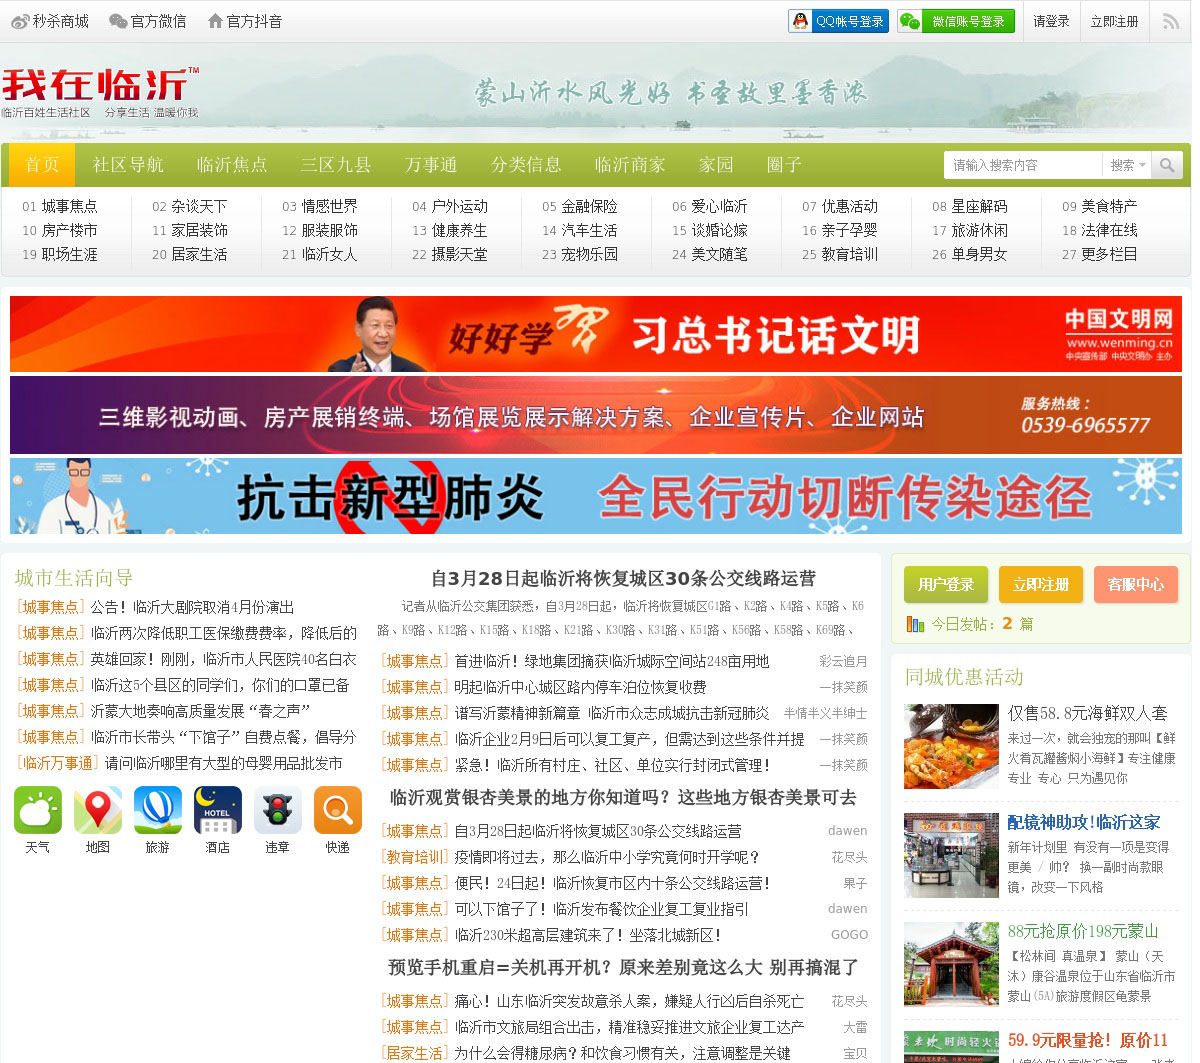Open 秒杀商城 with the Weibo icon
Screen dimensions: 1200x1063
pos(49,21)
